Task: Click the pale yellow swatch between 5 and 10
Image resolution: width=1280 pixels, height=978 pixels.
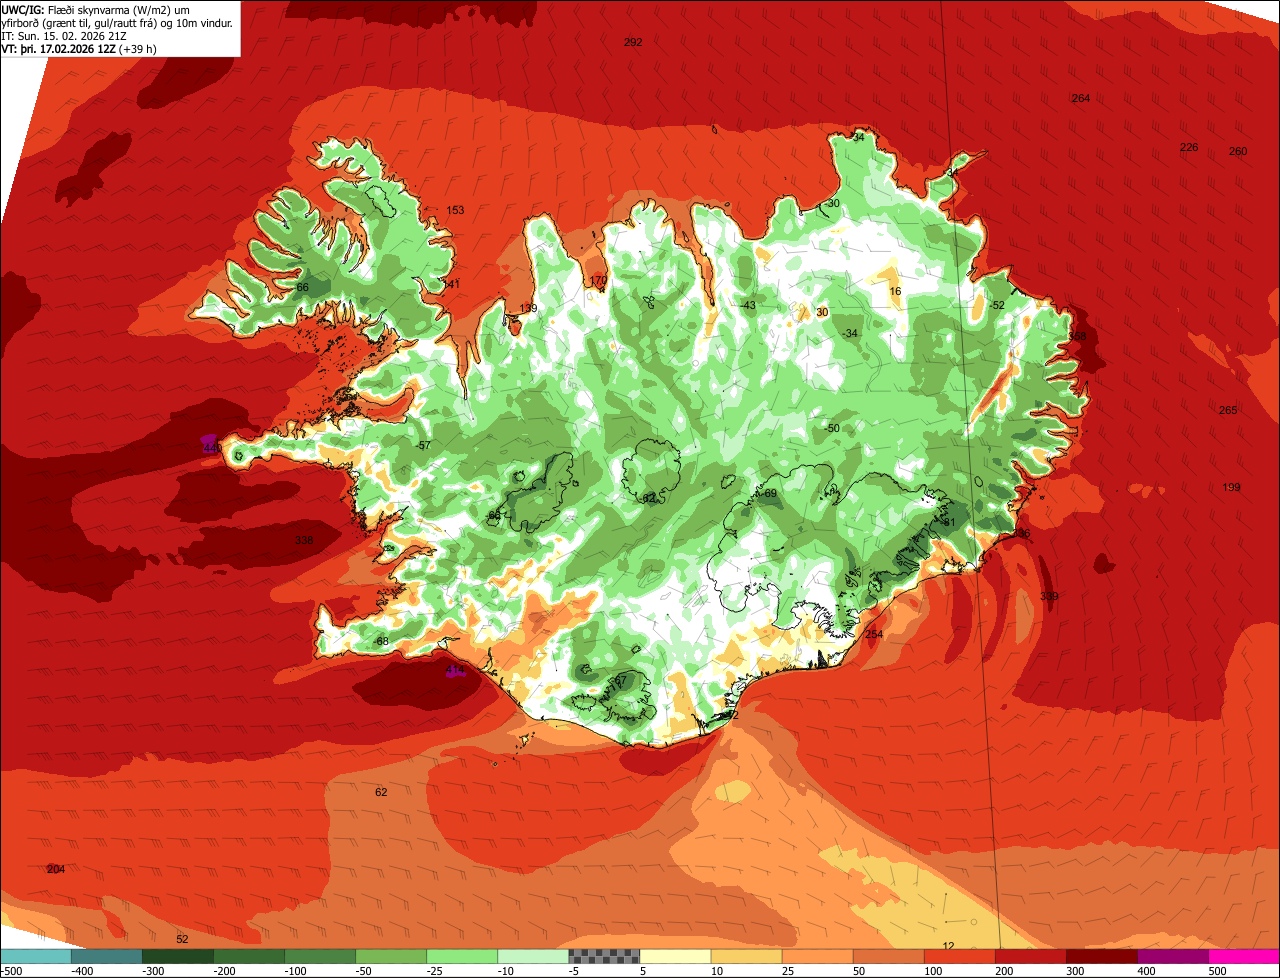Action: pyautogui.click(x=675, y=956)
